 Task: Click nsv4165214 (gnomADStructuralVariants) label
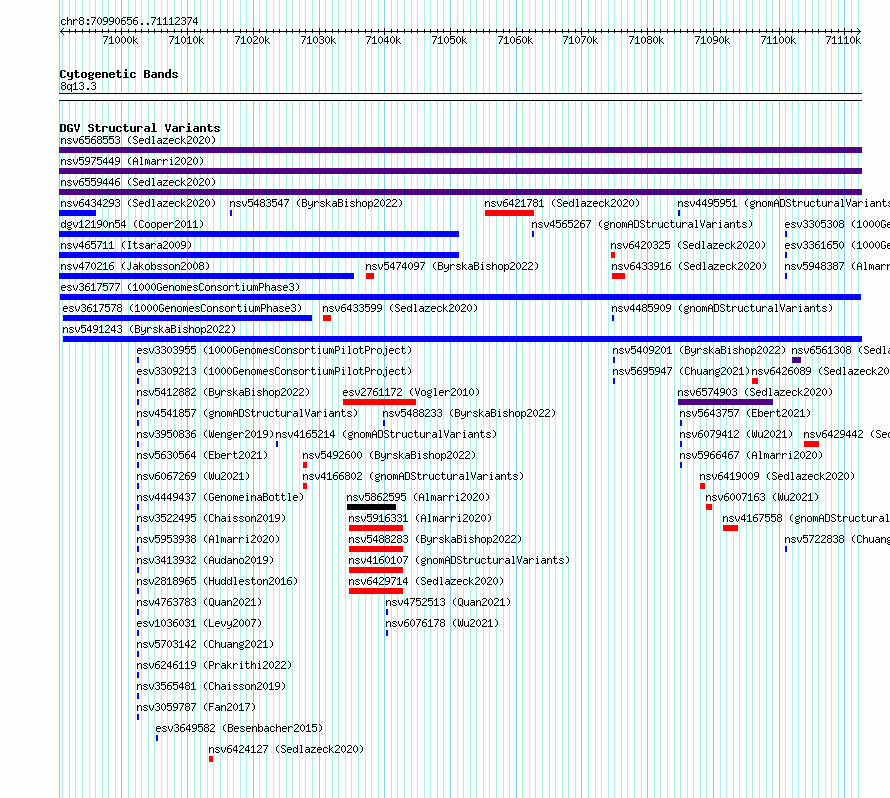click(386, 434)
